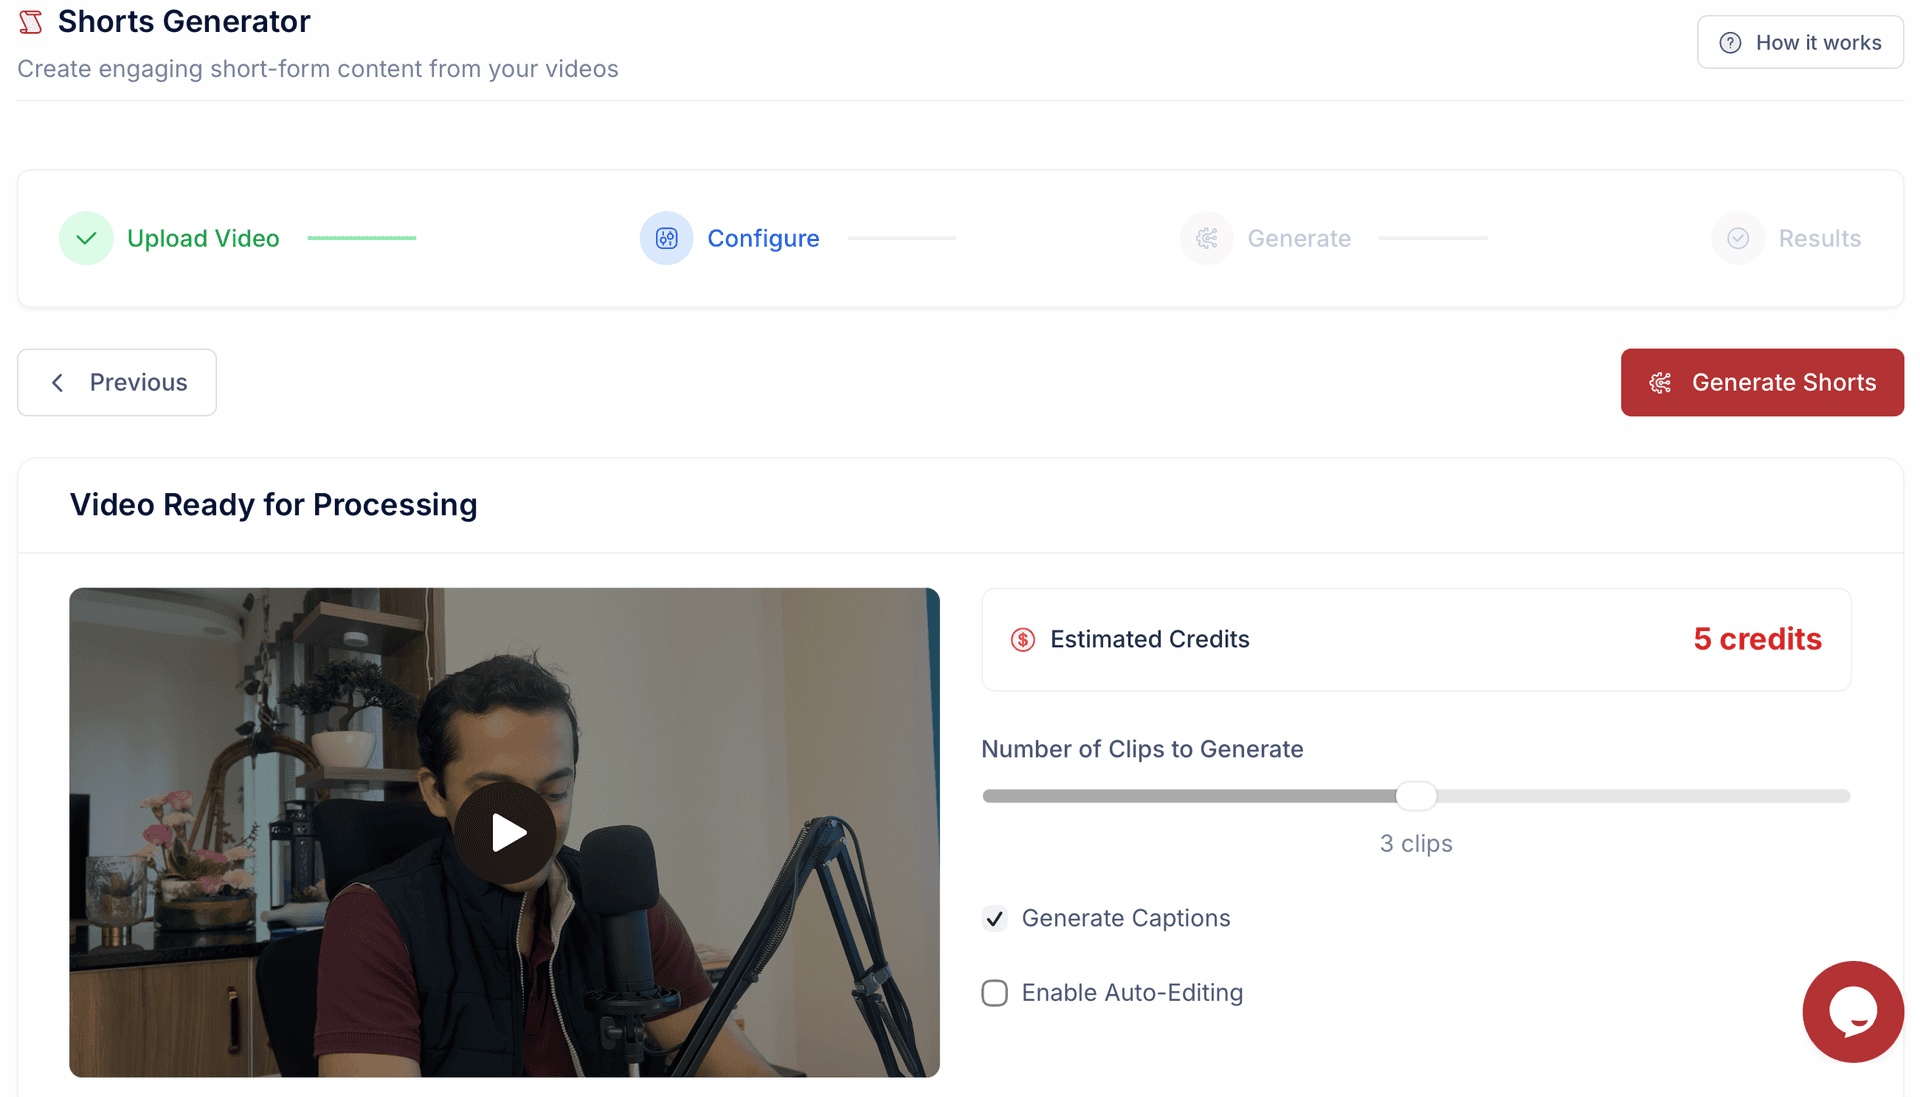Image resolution: width=1920 pixels, height=1097 pixels.
Task: Click the question mark help icon
Action: pyautogui.click(x=1730, y=43)
